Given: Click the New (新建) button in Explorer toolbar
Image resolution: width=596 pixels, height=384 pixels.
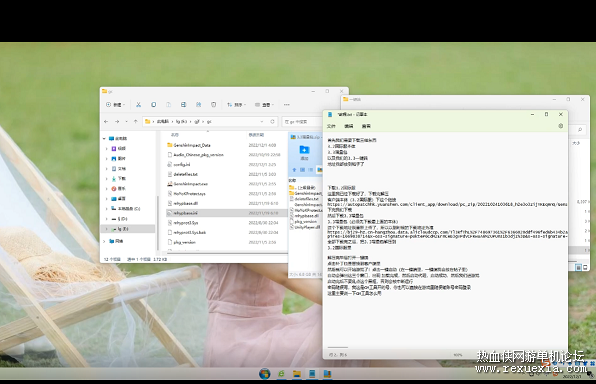Looking at the screenshot, I should click(x=115, y=105).
